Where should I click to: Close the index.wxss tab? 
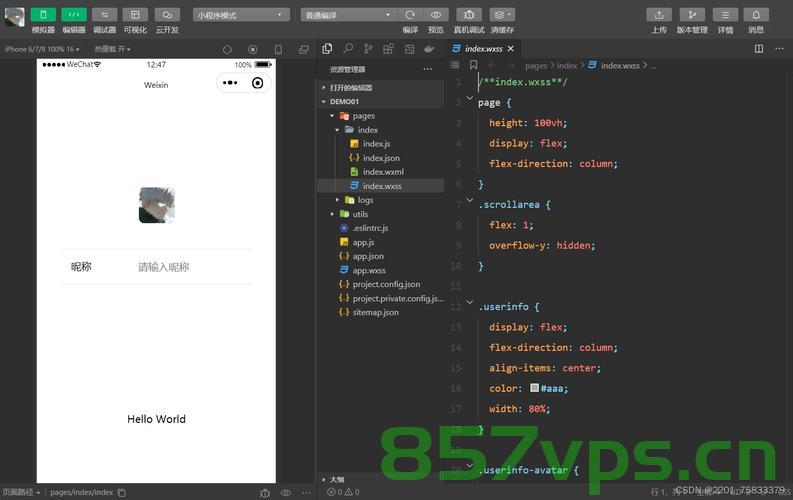511,49
